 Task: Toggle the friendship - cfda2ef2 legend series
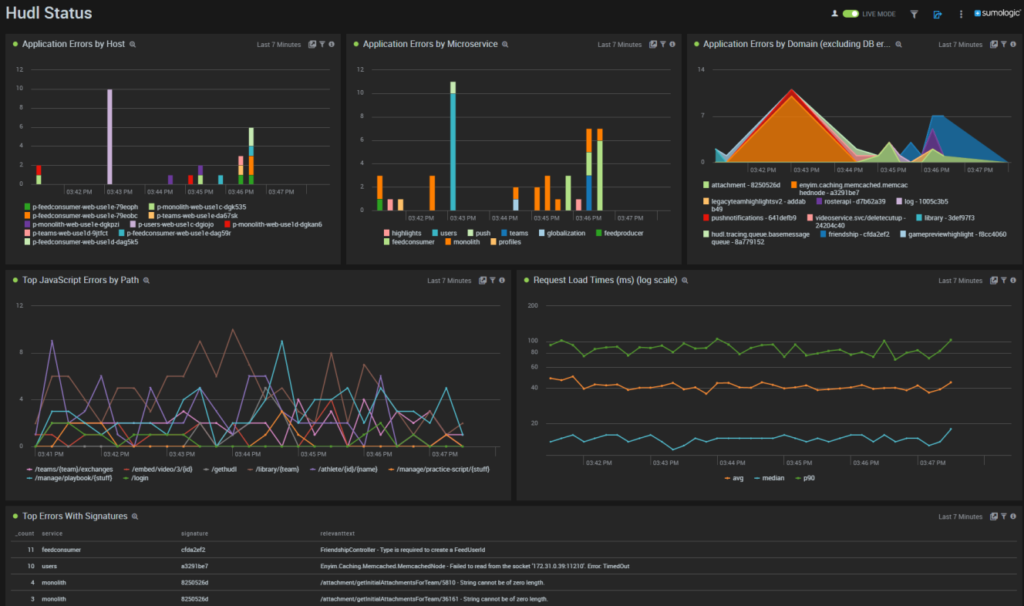tap(855, 234)
